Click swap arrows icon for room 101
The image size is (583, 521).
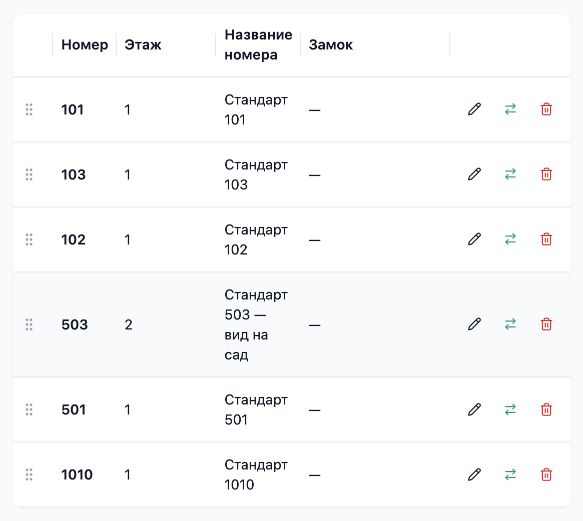tap(510, 109)
